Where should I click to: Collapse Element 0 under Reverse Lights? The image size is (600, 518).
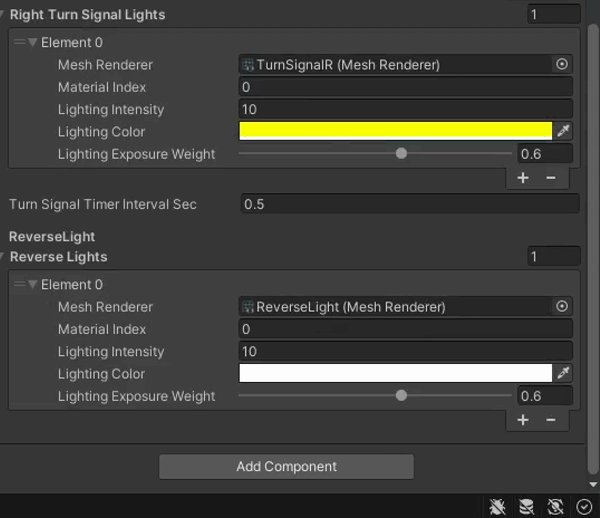(33, 284)
